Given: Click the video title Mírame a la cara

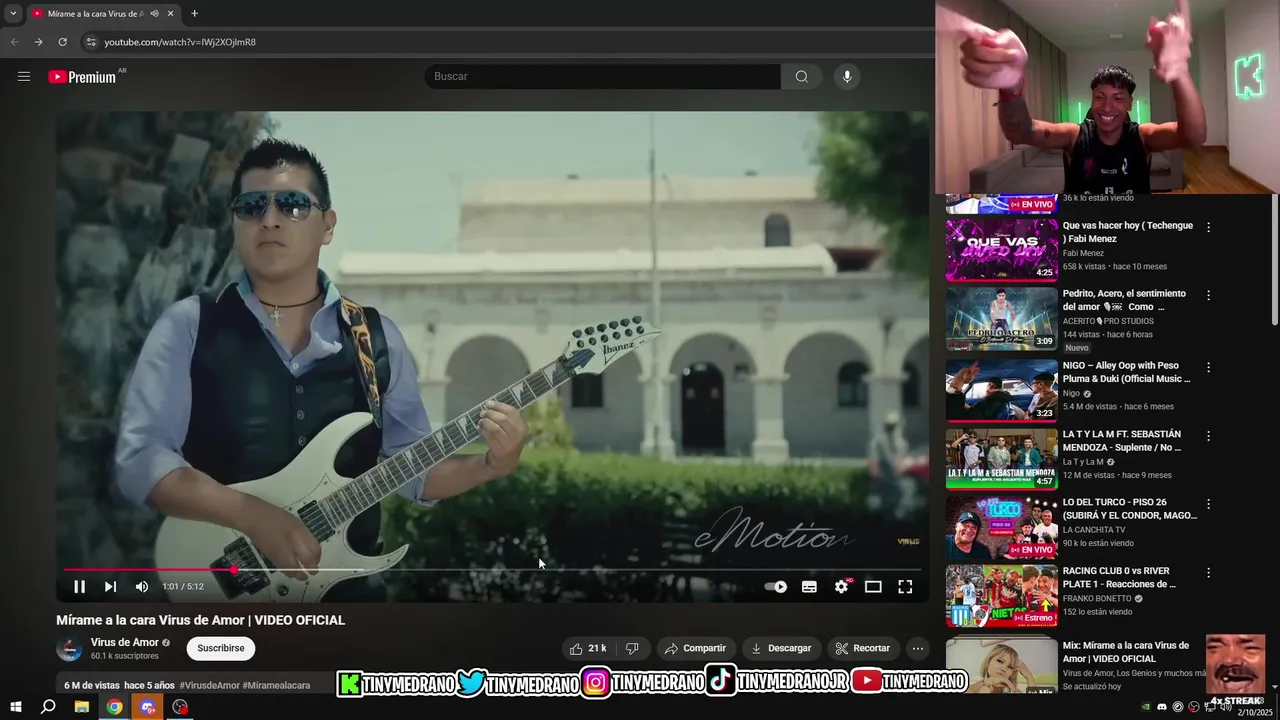Looking at the screenshot, I should click(200, 620).
